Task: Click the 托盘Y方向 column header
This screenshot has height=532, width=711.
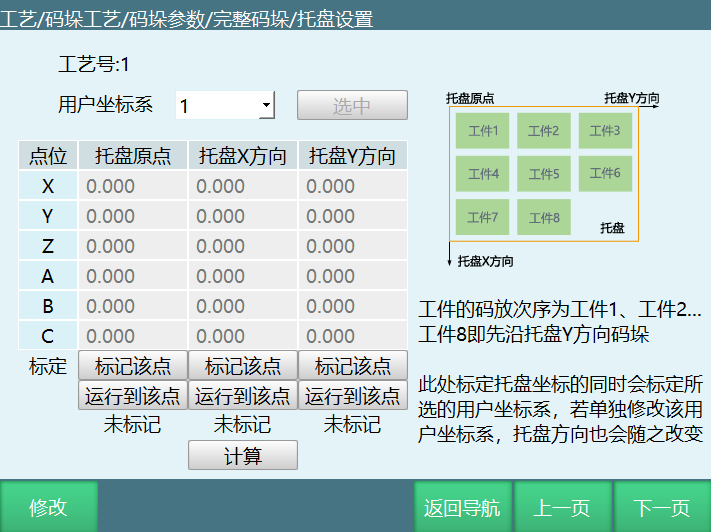Action: tap(353, 156)
